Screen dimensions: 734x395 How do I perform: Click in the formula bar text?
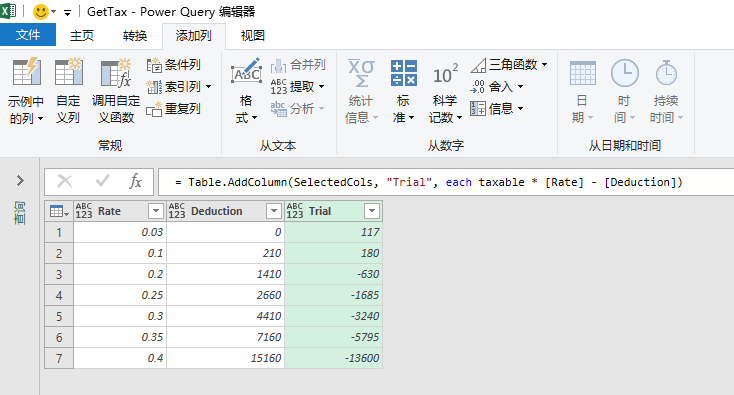coord(428,182)
